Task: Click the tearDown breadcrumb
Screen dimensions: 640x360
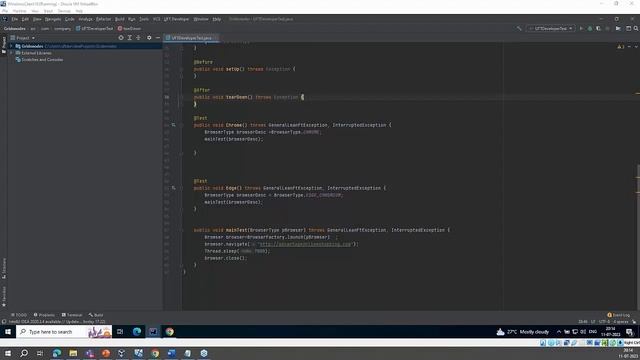Action: pos(129,29)
